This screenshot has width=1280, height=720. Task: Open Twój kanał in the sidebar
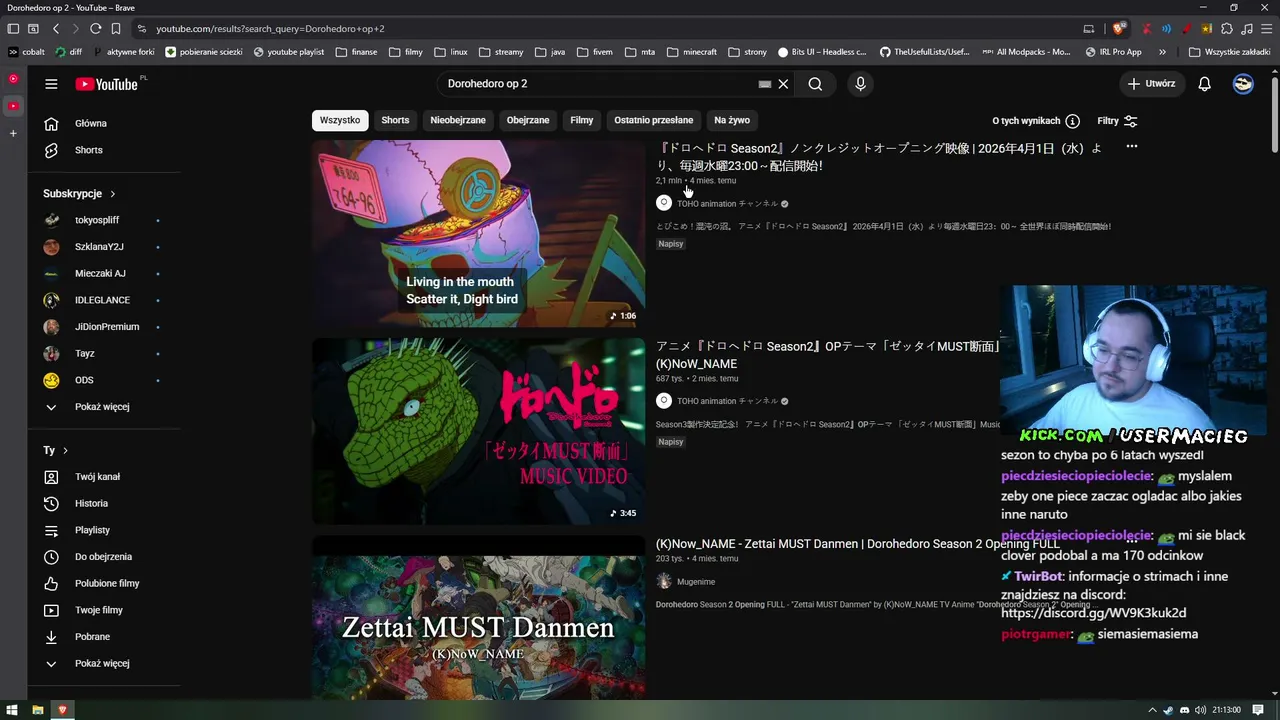tap(104, 477)
